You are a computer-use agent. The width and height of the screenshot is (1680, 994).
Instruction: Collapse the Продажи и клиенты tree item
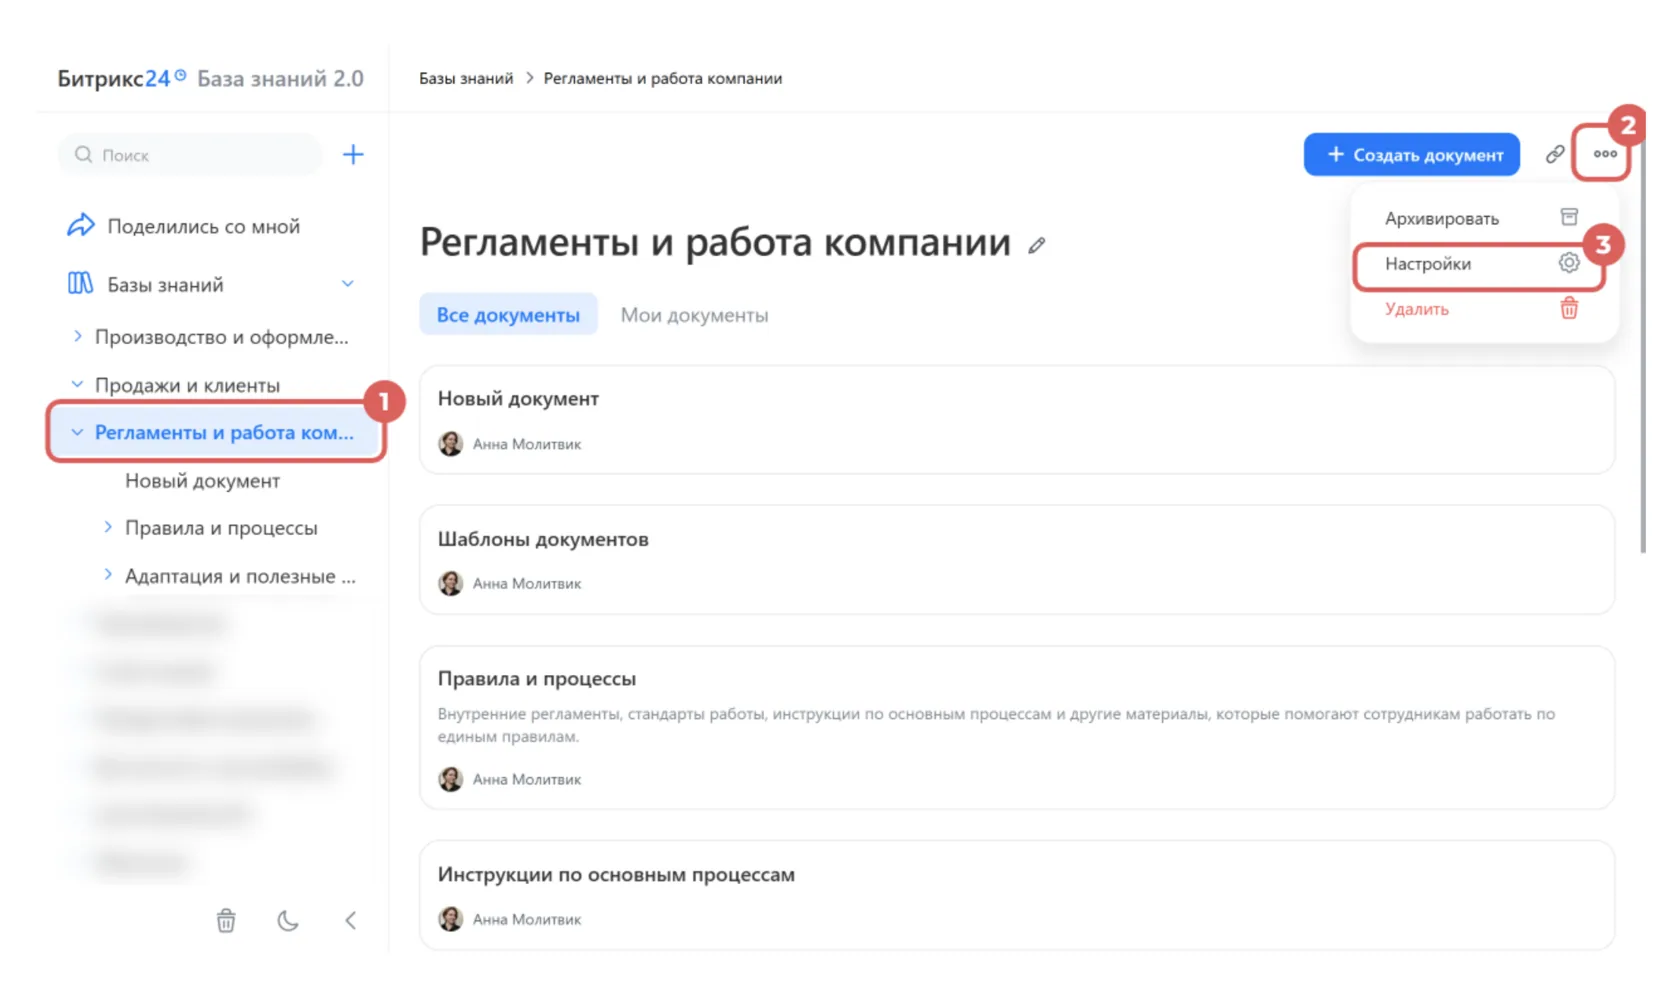pos(77,385)
